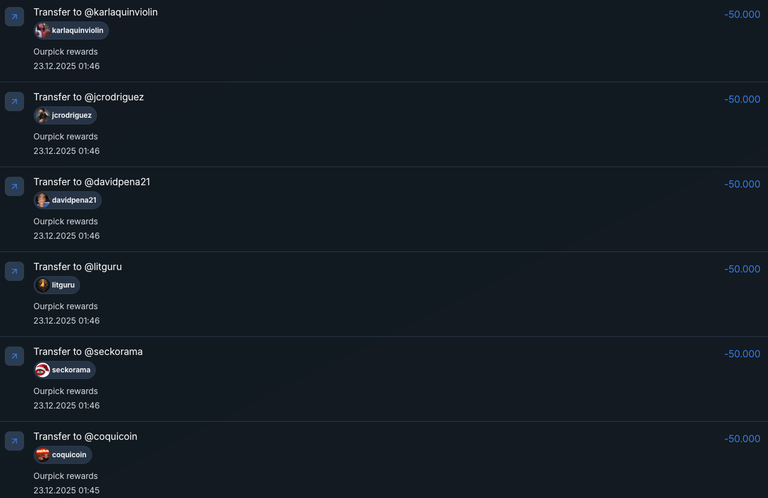Click the "Transfer to @seckorama" title

point(87,352)
